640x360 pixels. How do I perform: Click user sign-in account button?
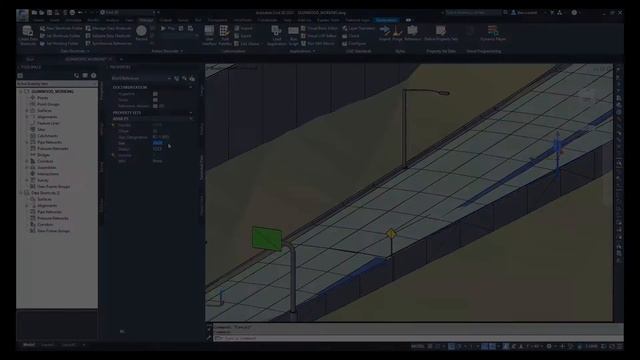click(524, 13)
